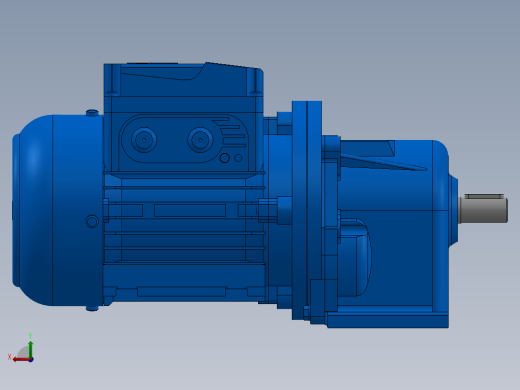The width and height of the screenshot is (520, 390).
Task: Click the large mounting flange between motor and gearbox
Action: pos(307,211)
